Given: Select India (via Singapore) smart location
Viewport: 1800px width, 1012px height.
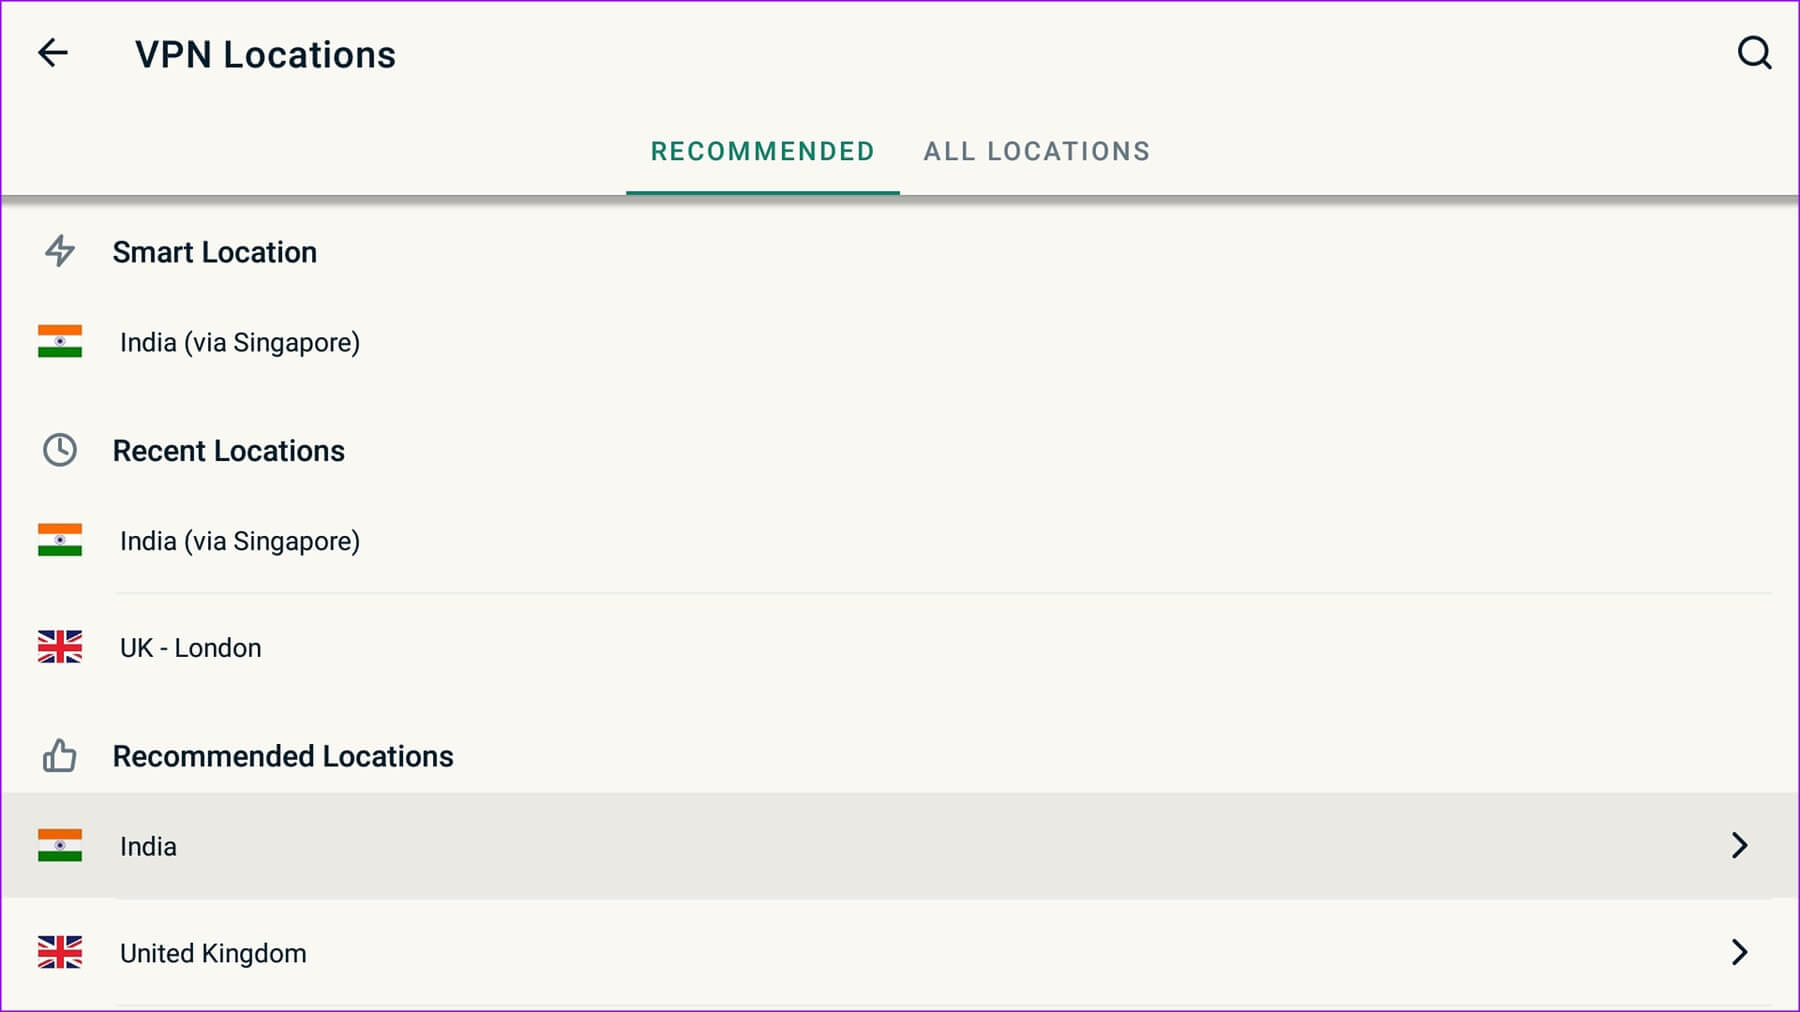Looking at the screenshot, I should [x=900, y=342].
